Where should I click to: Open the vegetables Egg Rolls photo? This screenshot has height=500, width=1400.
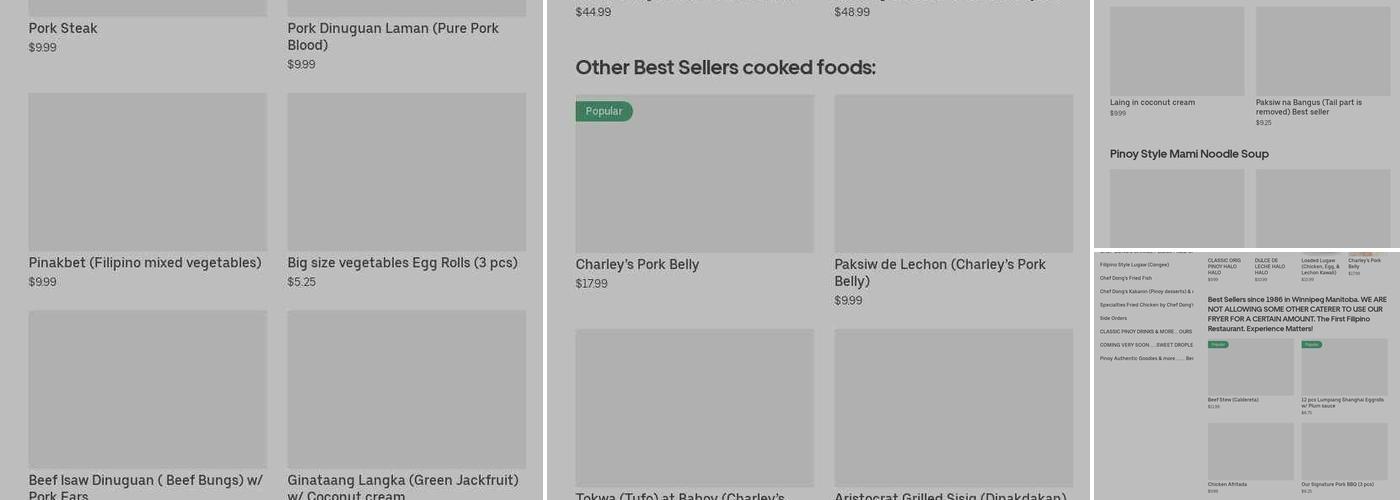[406, 172]
